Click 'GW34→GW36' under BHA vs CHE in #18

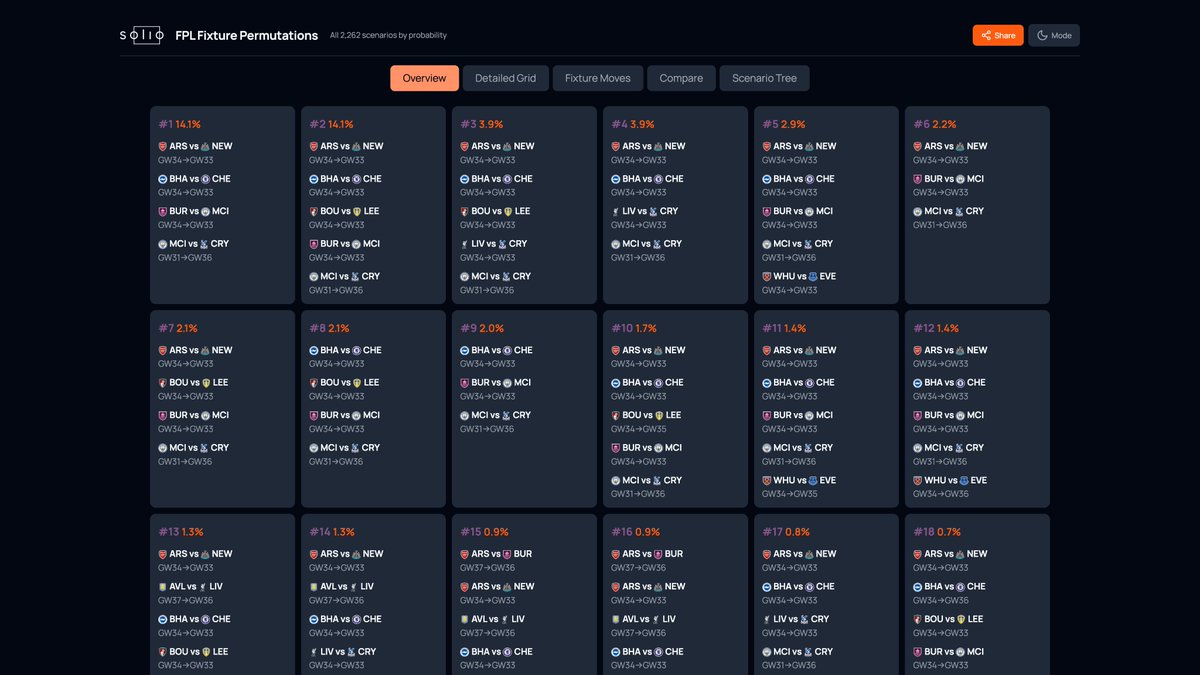[x=940, y=600]
